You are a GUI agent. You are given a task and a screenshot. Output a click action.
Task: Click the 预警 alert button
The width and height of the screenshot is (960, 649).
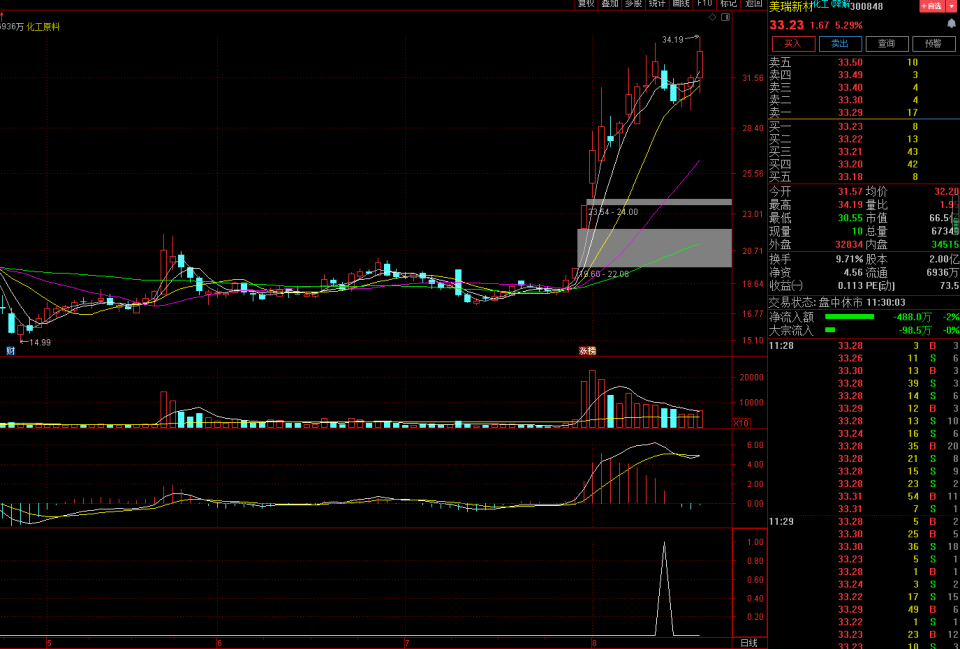pos(933,43)
